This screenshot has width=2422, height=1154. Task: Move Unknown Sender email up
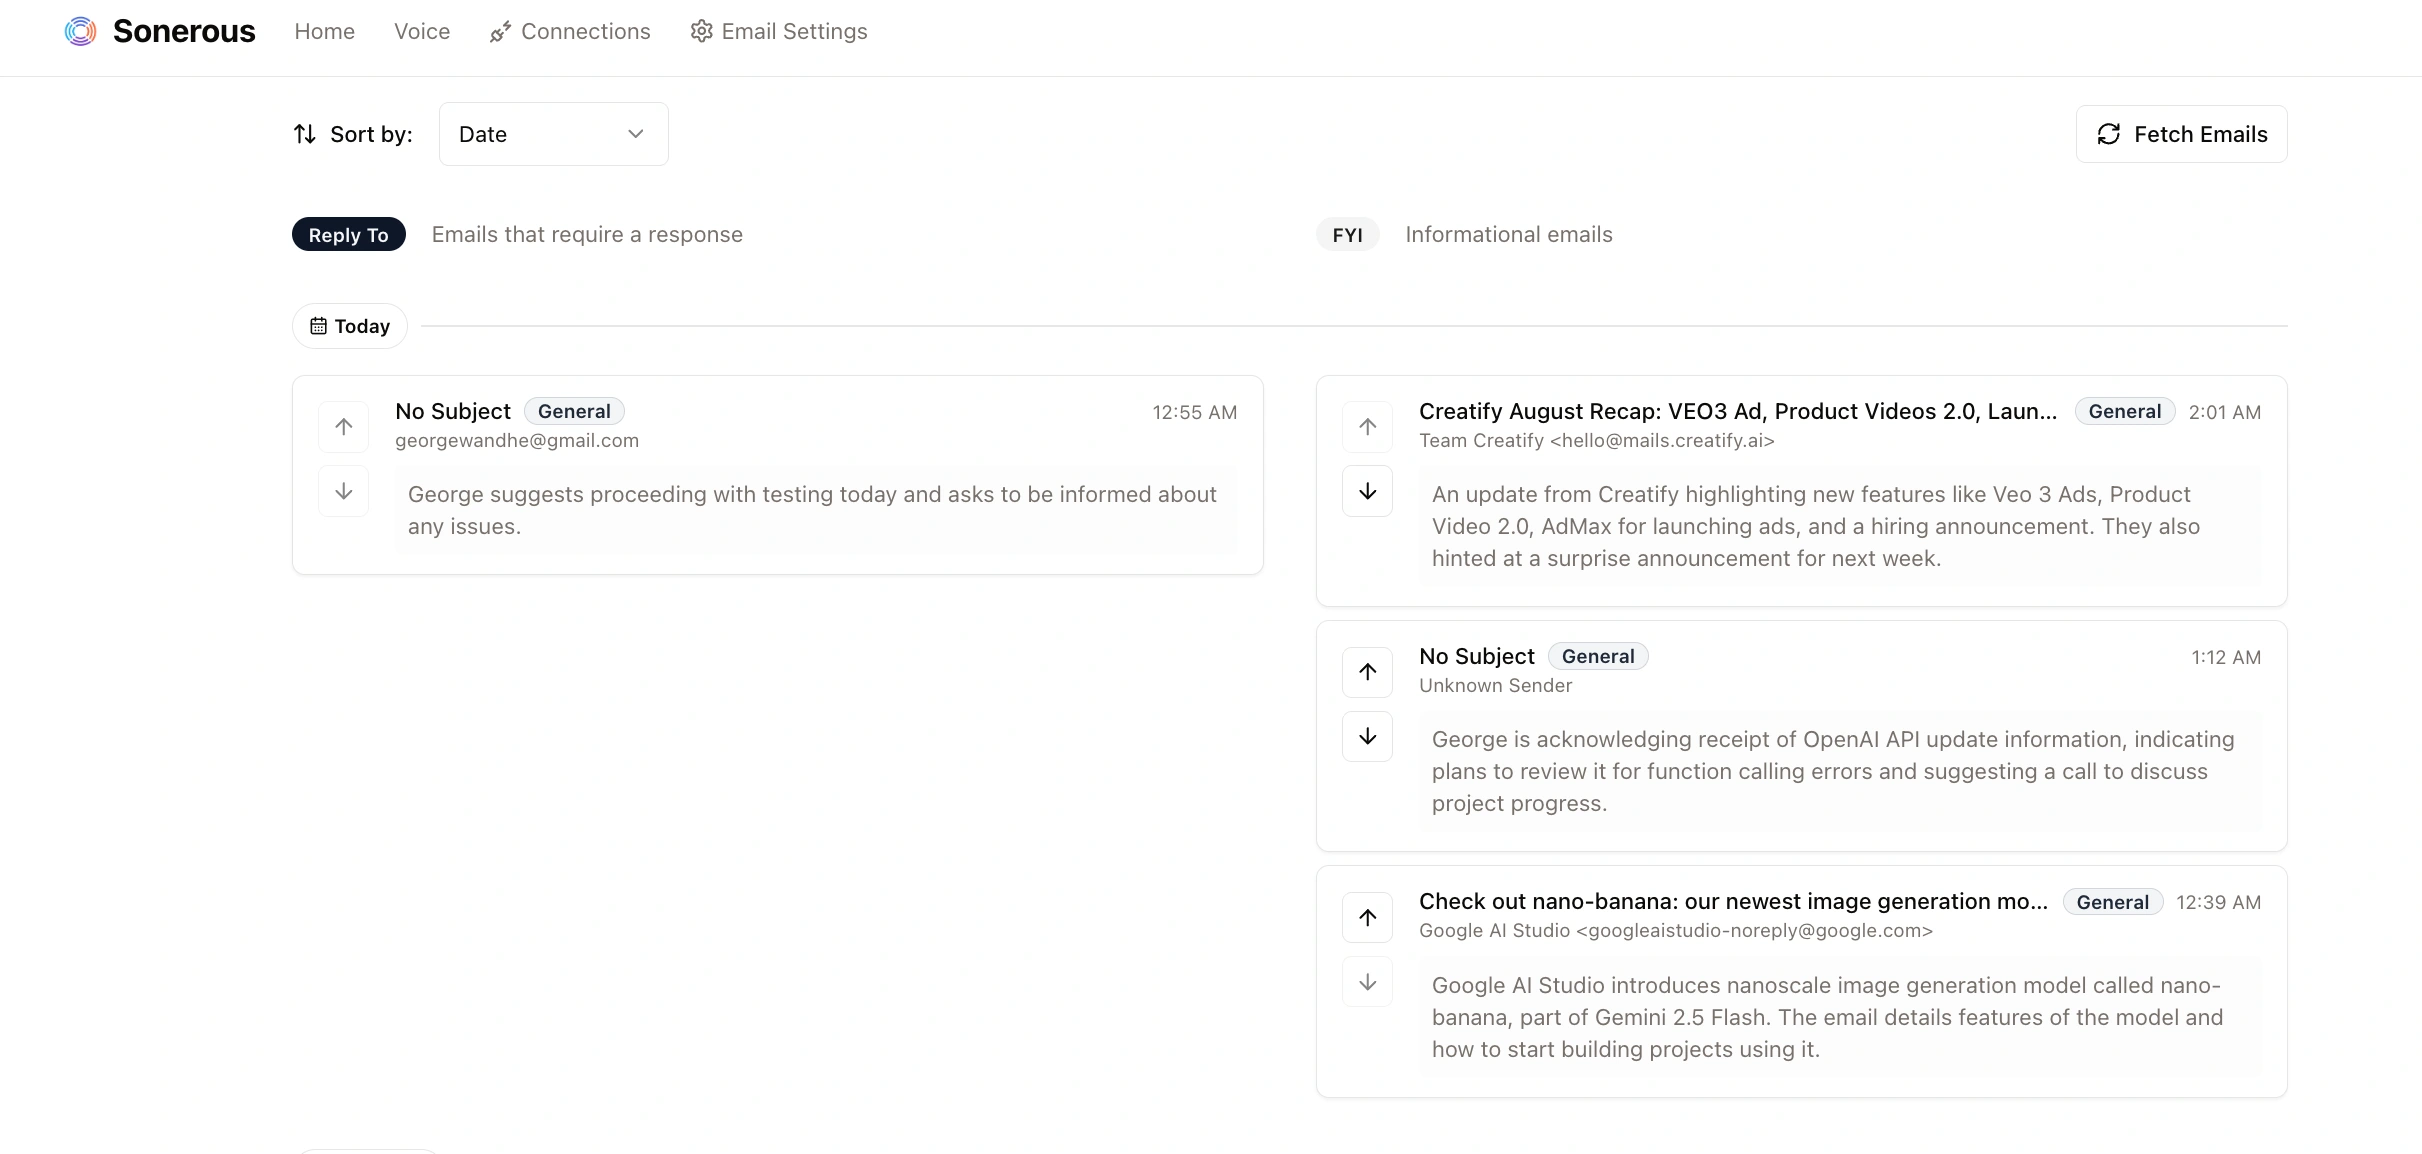click(1367, 672)
